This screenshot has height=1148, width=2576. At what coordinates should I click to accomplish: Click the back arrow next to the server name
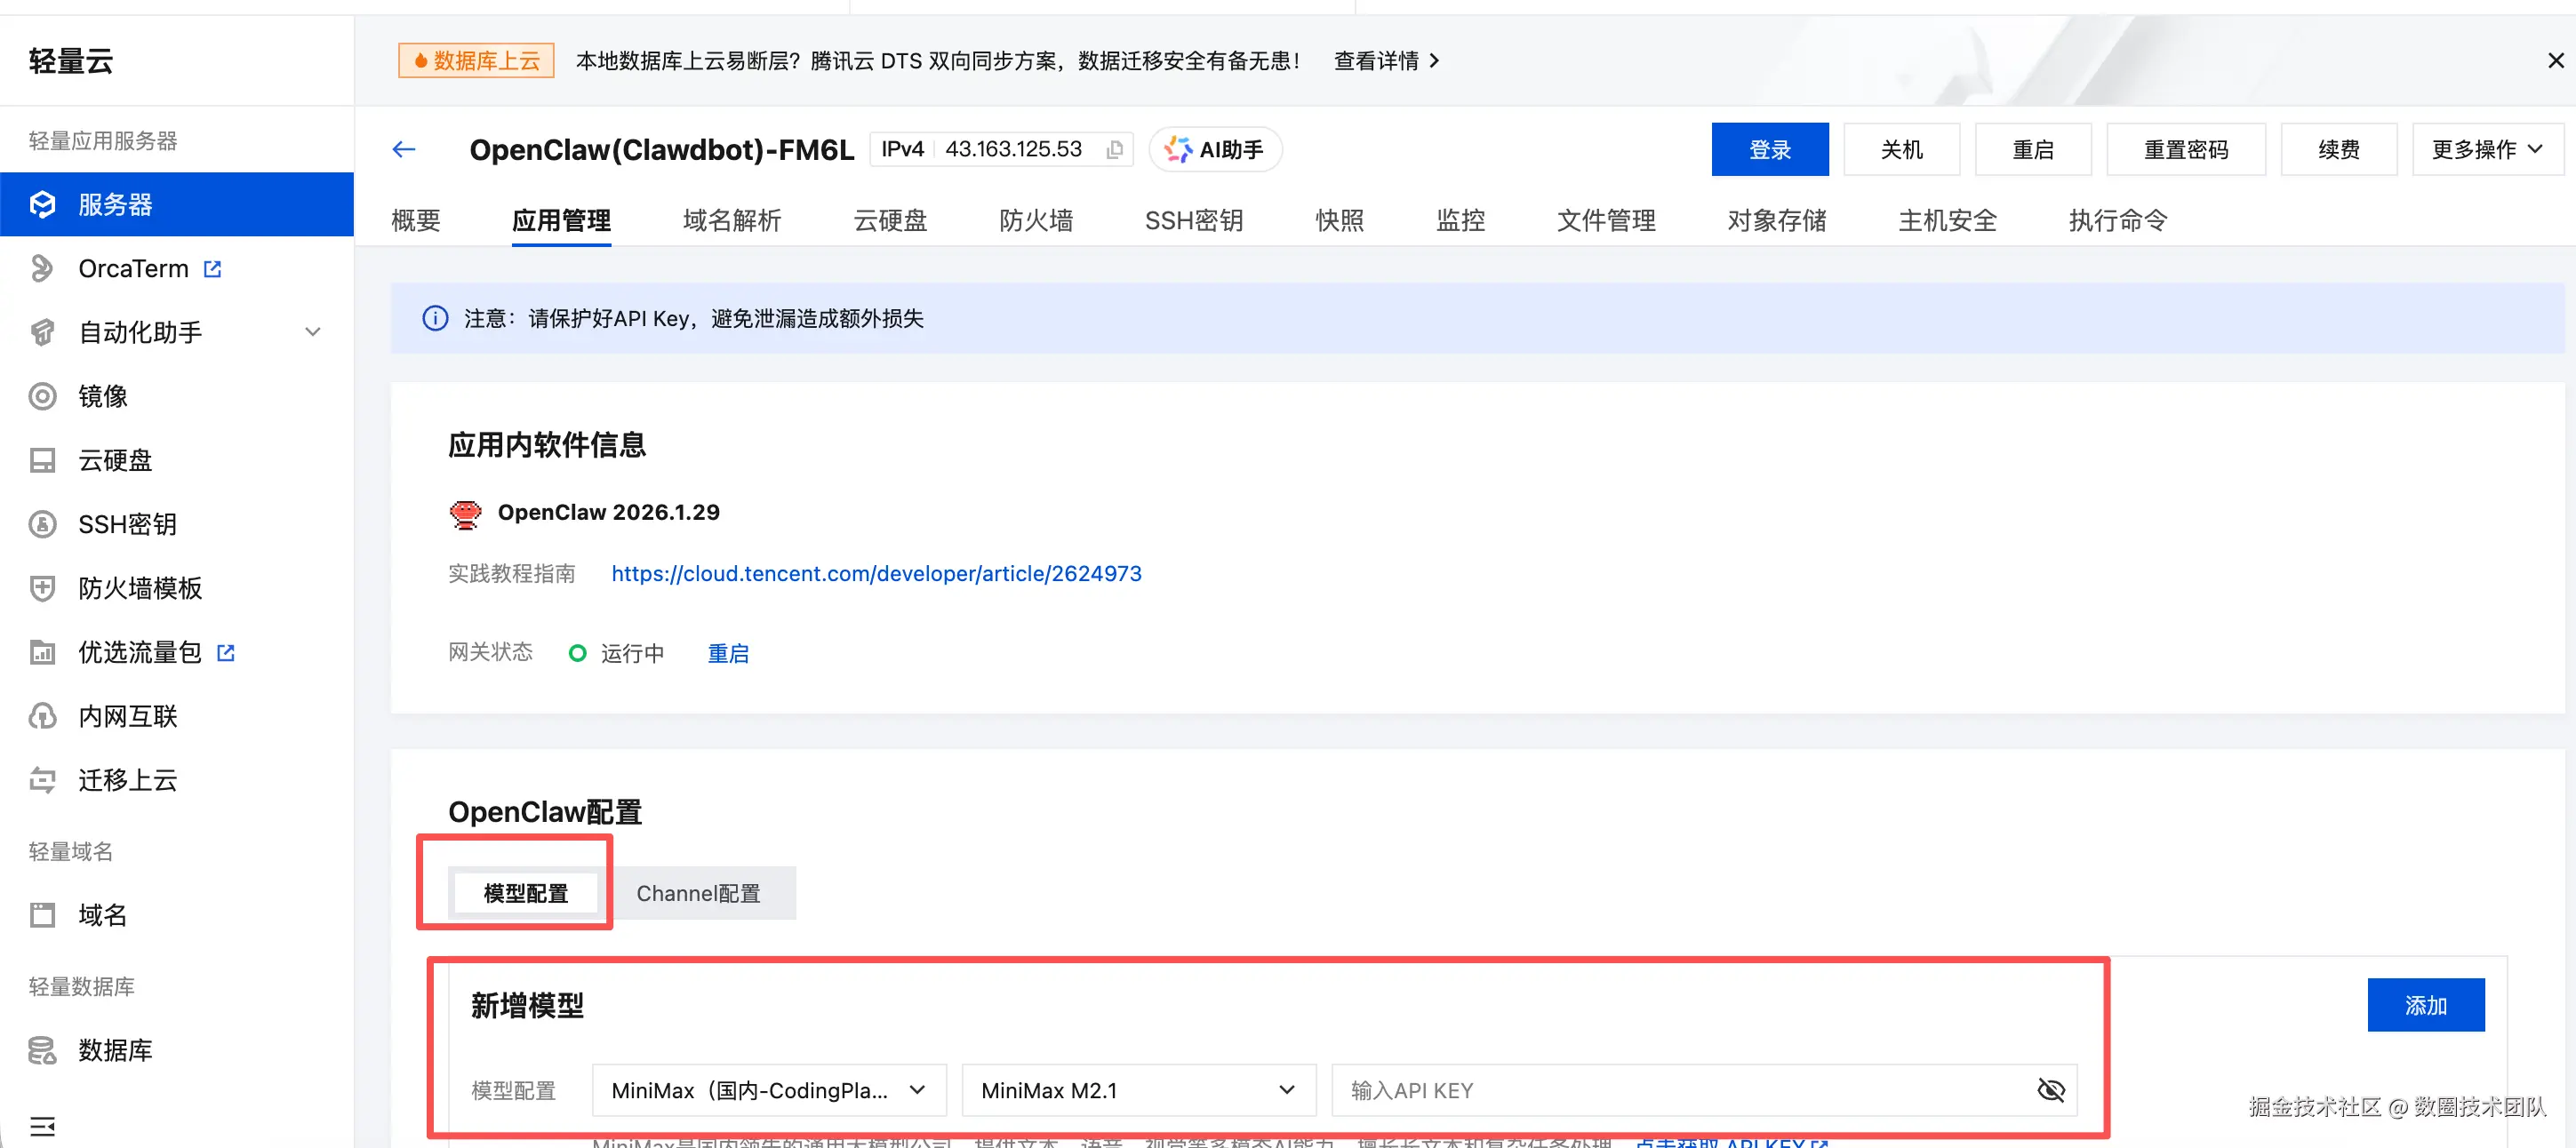(404, 150)
